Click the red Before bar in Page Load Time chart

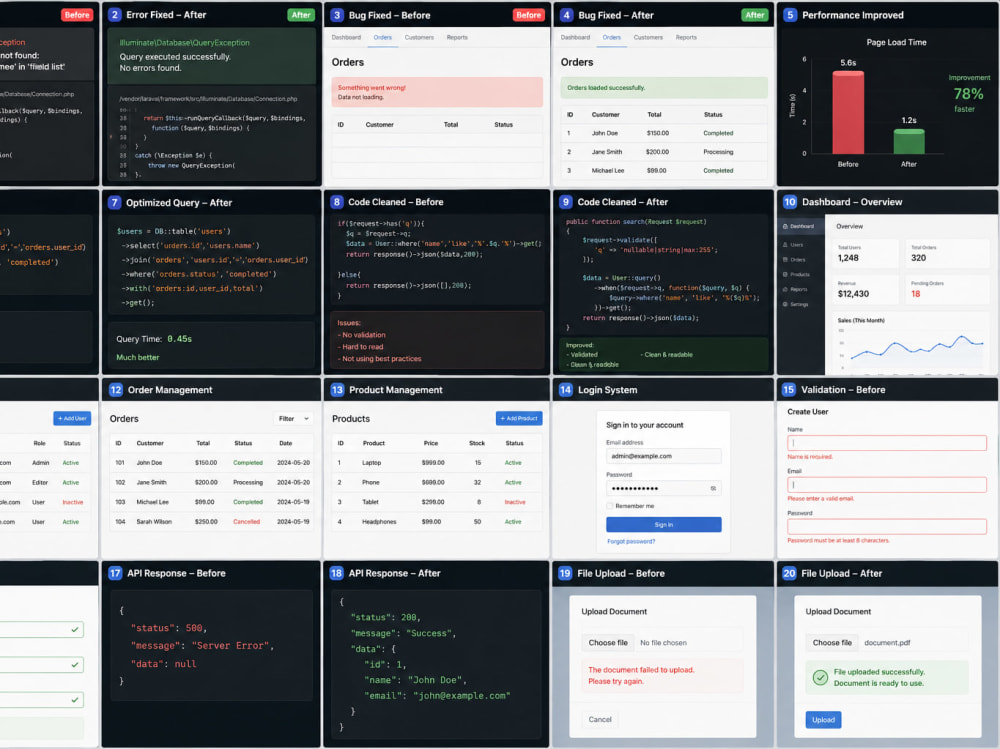pyautogui.click(x=848, y=112)
